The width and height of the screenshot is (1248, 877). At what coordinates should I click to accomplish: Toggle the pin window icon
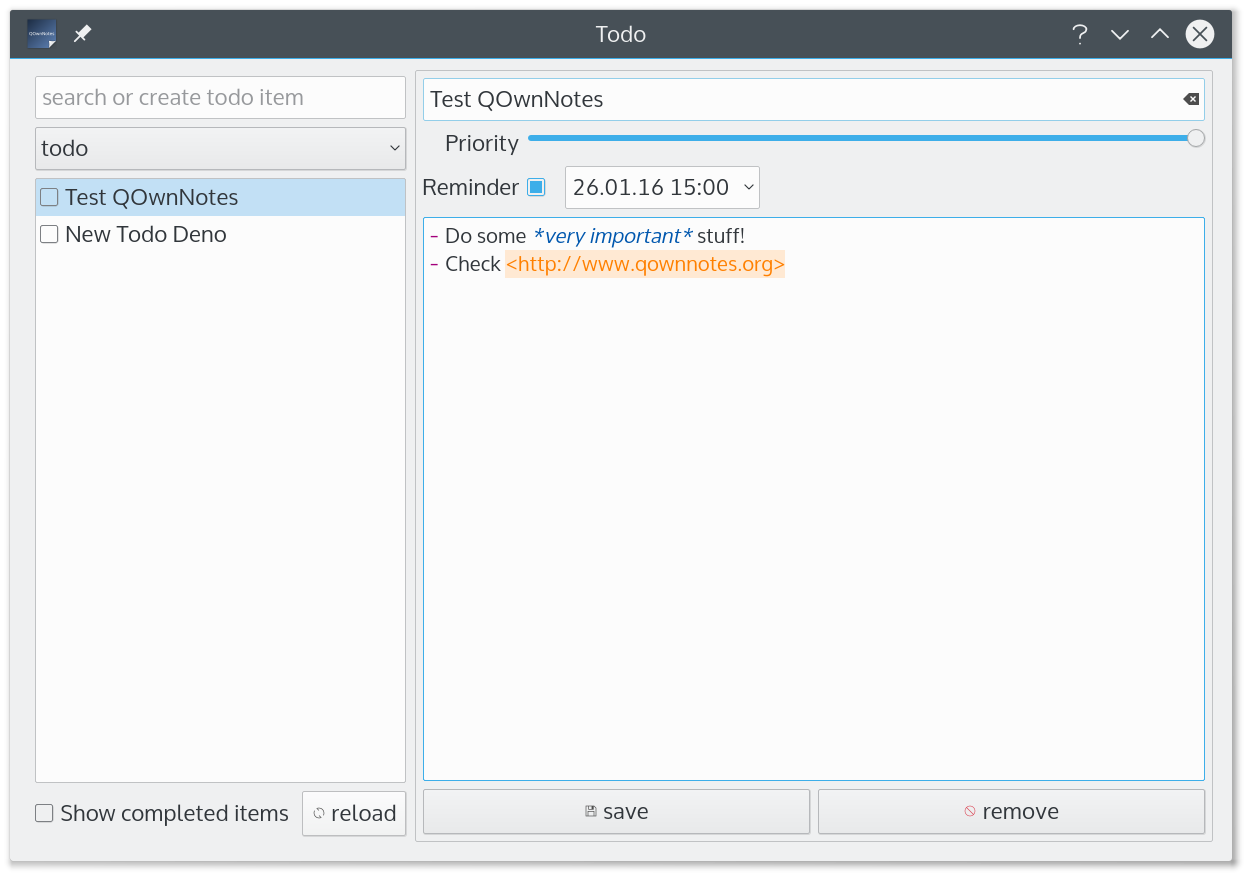click(82, 34)
